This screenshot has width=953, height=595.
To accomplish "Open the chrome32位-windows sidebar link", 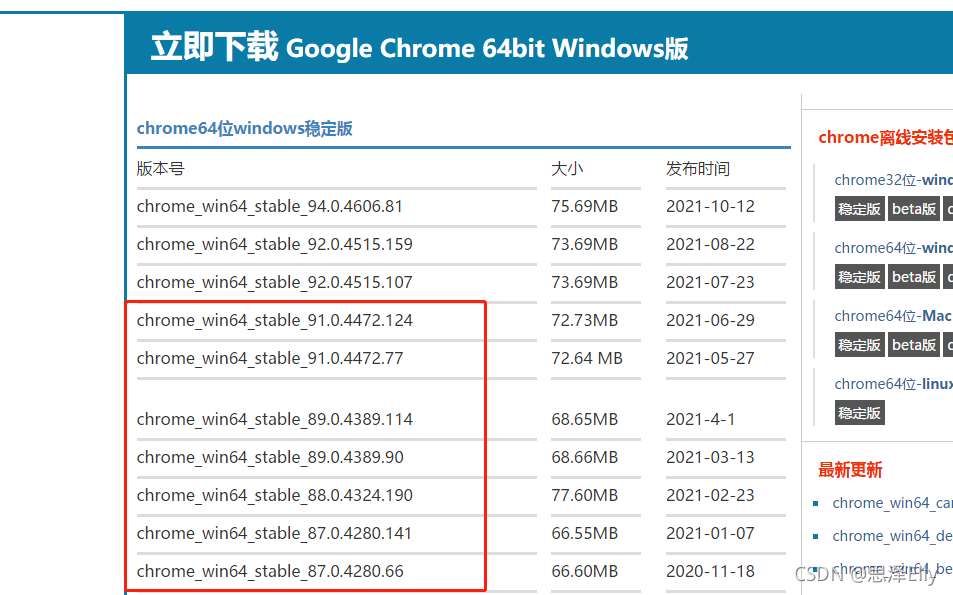I will pyautogui.click(x=893, y=180).
